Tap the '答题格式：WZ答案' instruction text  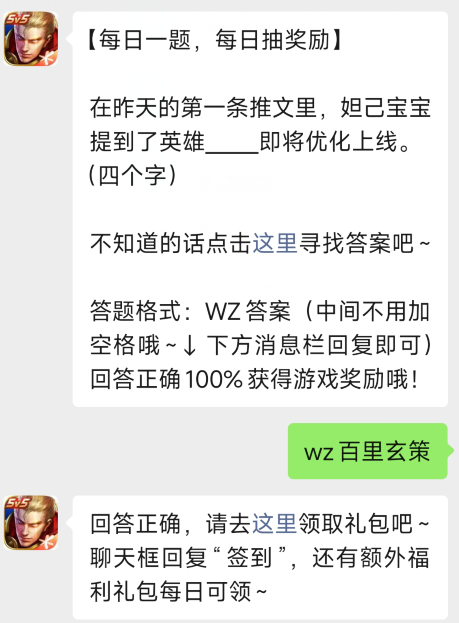coord(191,311)
